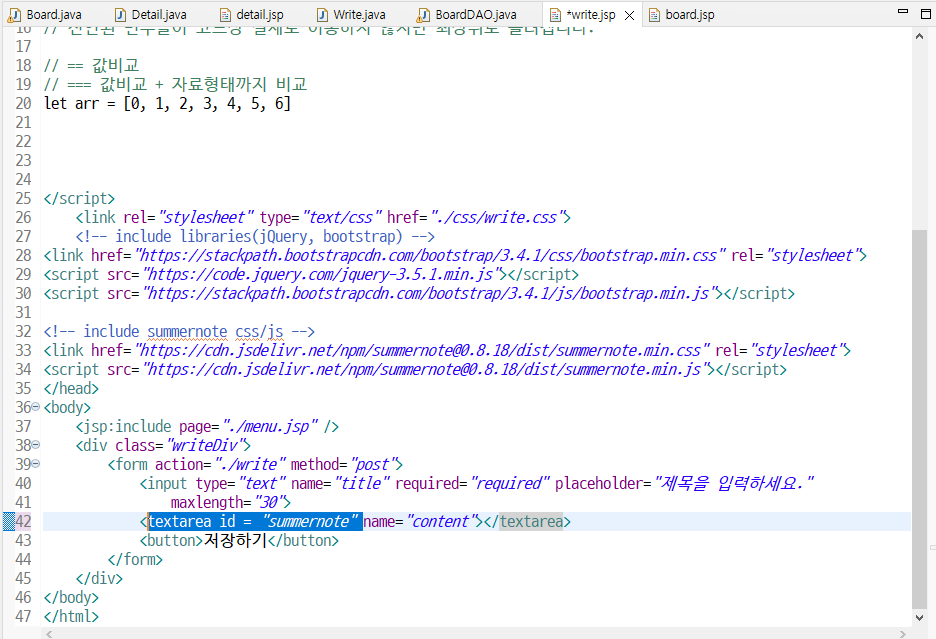Image resolution: width=936 pixels, height=639 pixels.
Task: Select the *write.jsp tab
Action: 591,14
